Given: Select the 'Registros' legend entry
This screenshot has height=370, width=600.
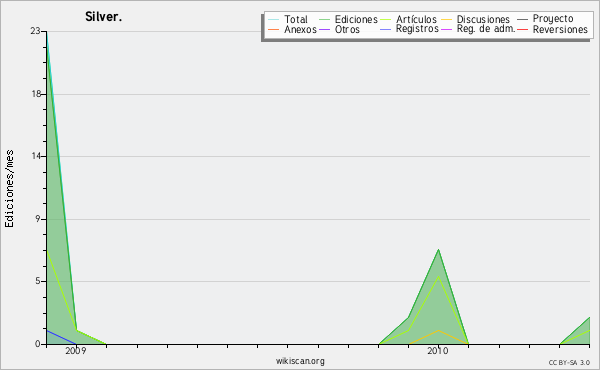Looking at the screenshot, I should pyautogui.click(x=417, y=29).
